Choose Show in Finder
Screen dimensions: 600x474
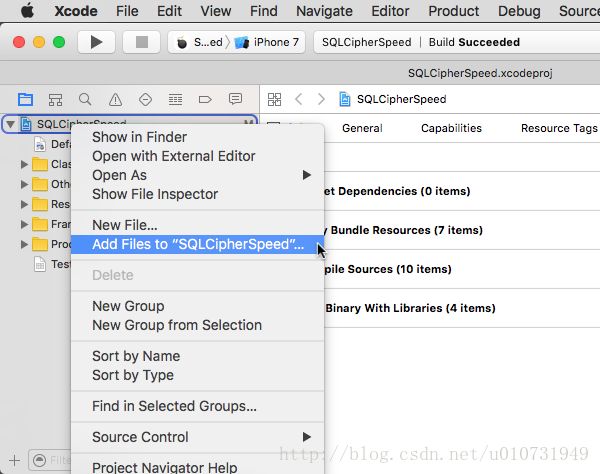pyautogui.click(x=197, y=137)
